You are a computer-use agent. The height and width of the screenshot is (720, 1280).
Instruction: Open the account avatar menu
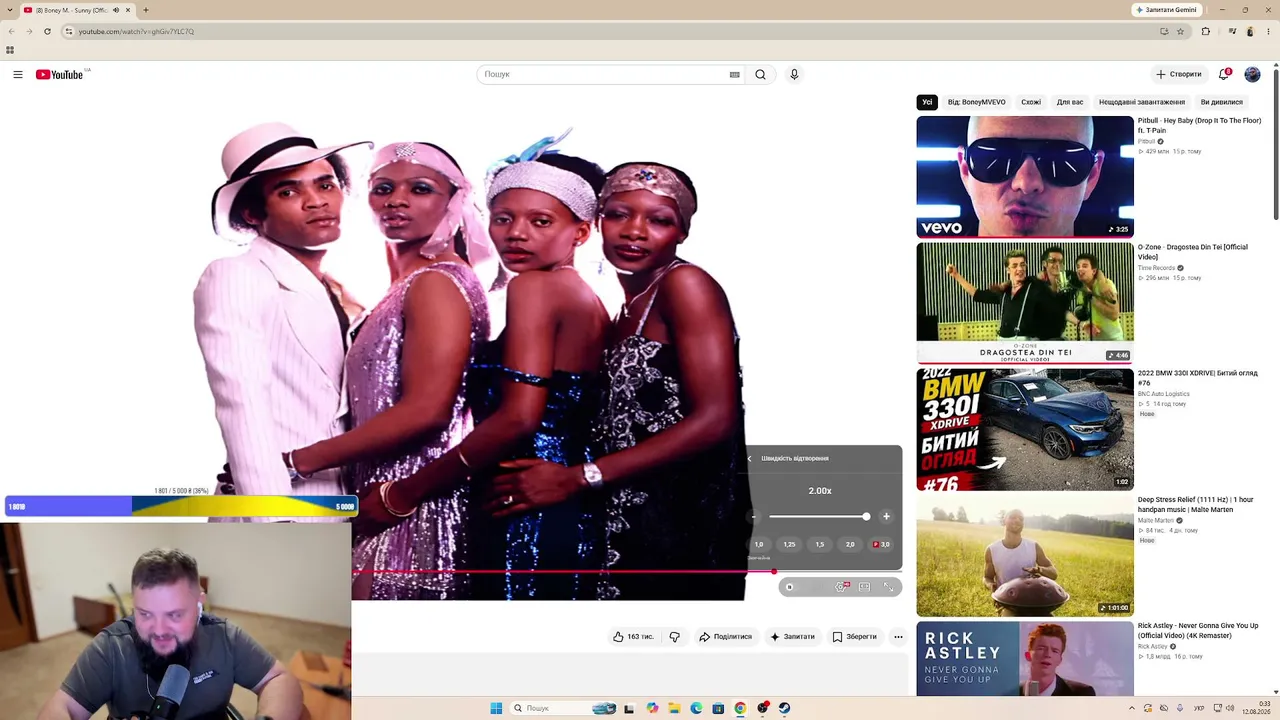(1252, 74)
